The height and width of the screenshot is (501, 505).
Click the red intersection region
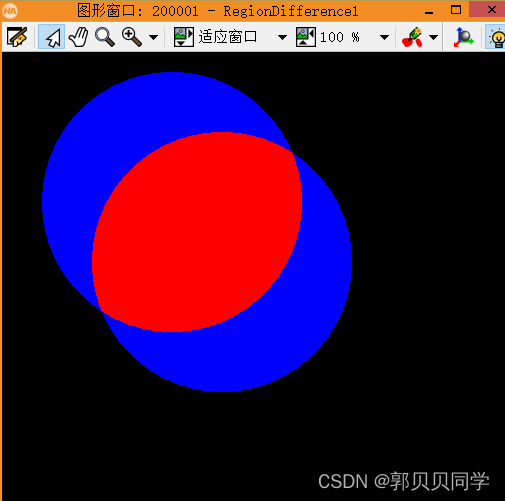(x=197, y=232)
